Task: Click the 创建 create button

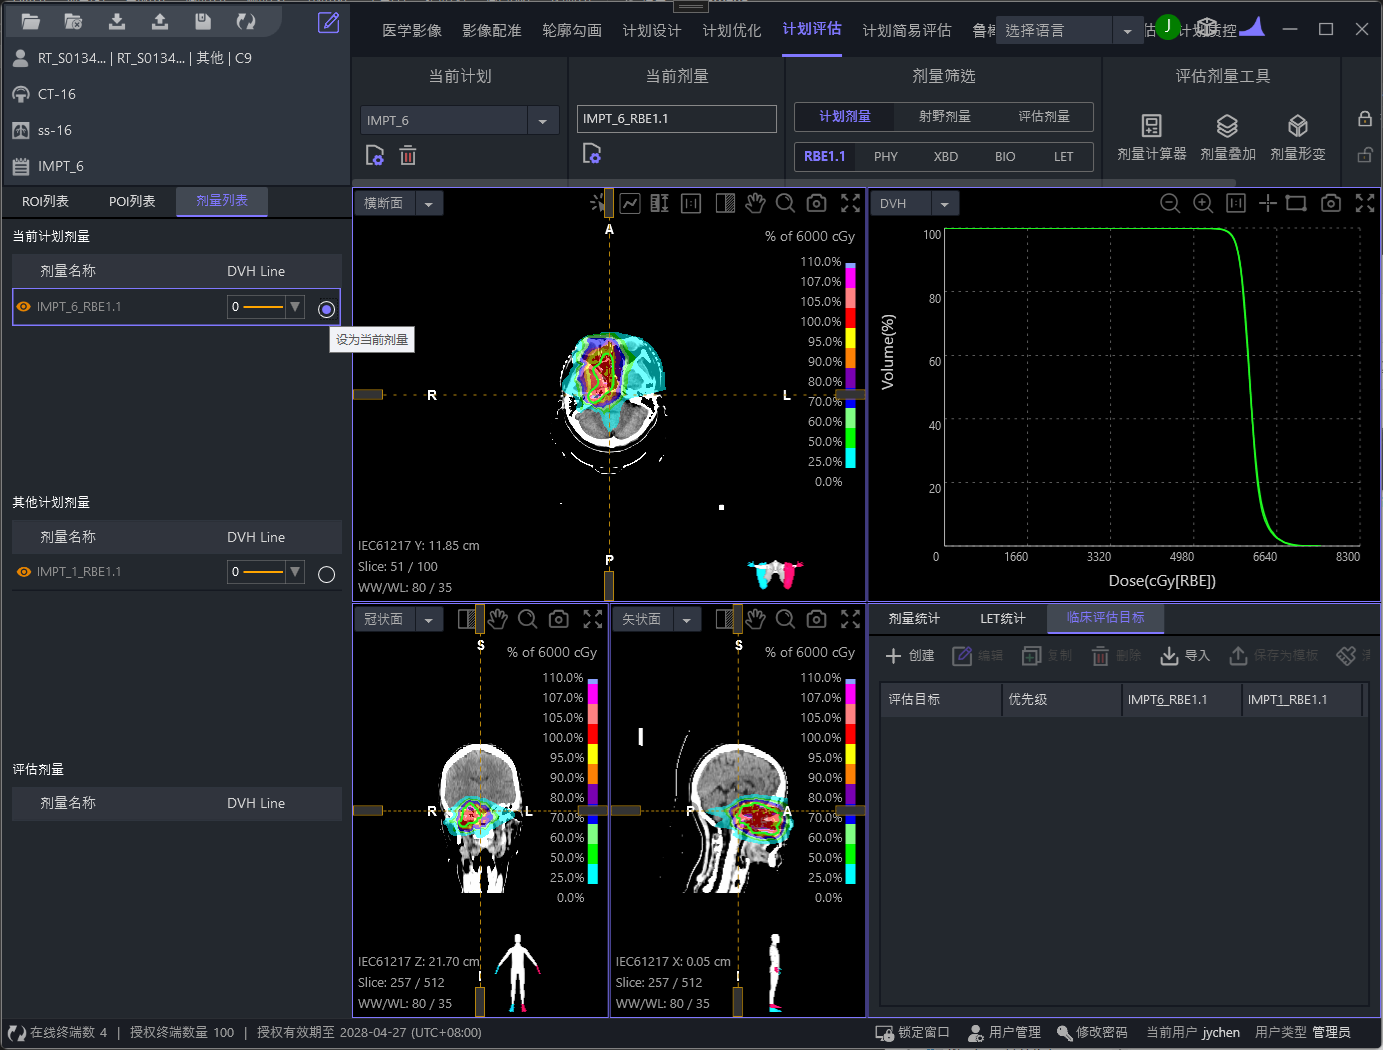Action: 910,656
